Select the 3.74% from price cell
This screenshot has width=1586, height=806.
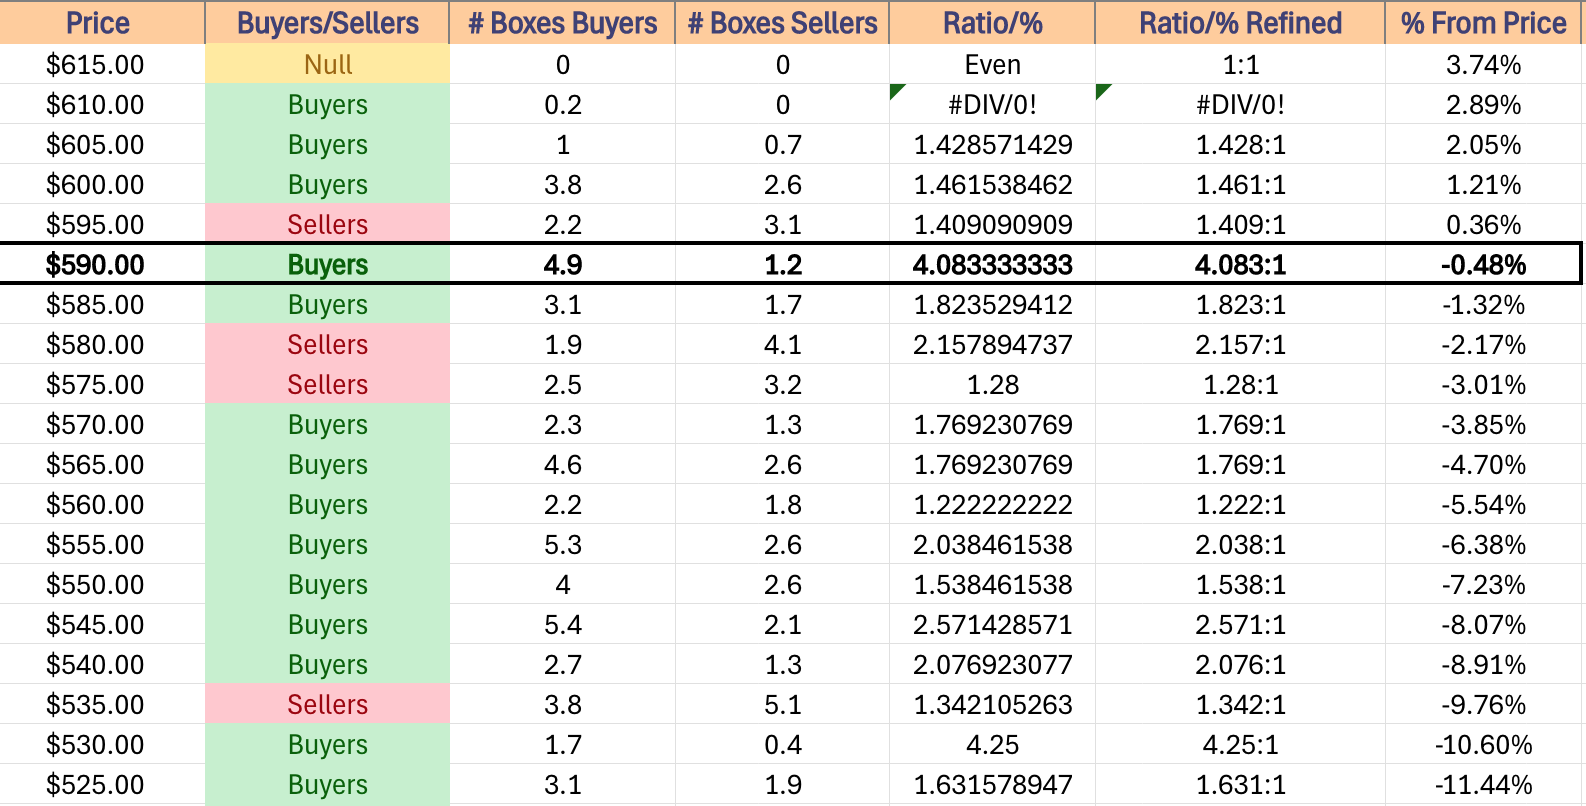click(x=1483, y=64)
